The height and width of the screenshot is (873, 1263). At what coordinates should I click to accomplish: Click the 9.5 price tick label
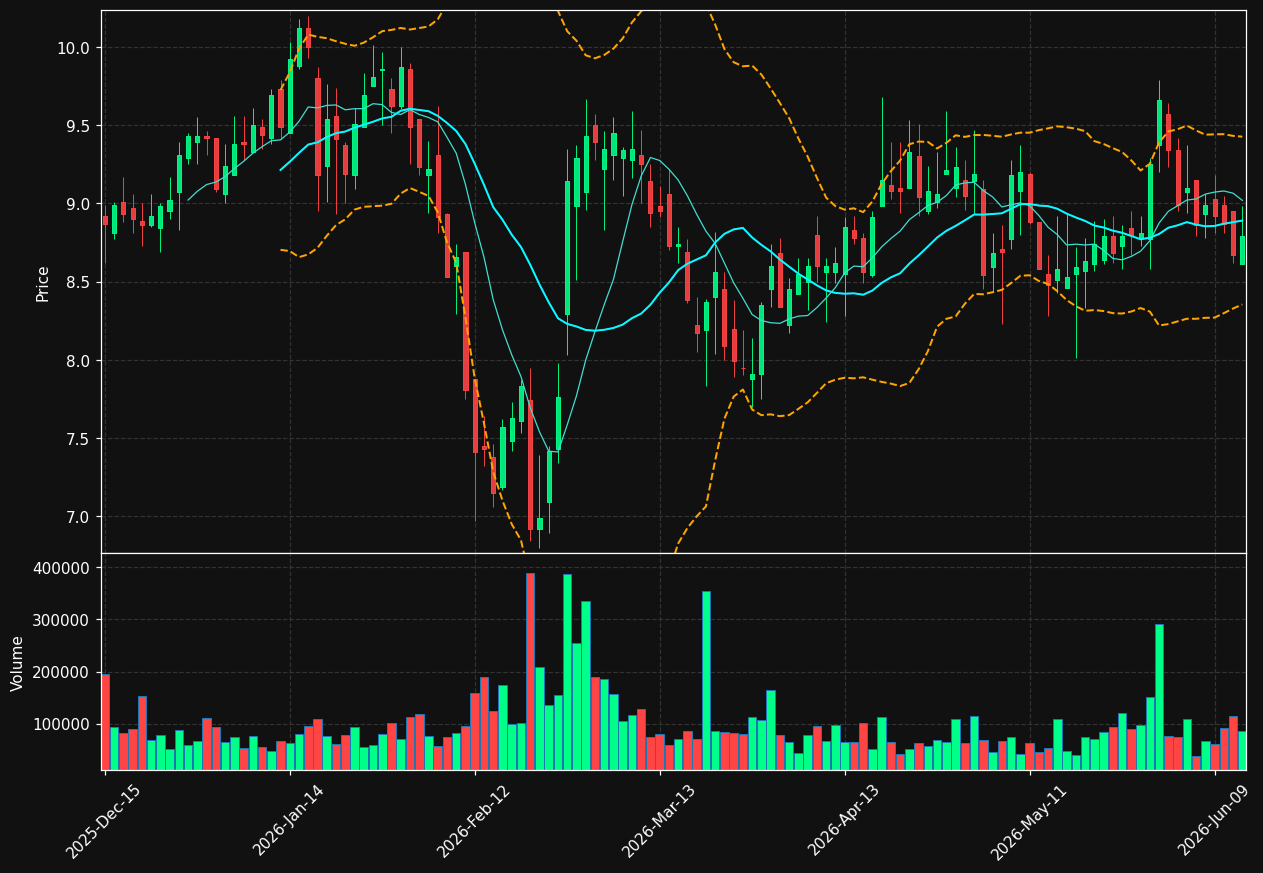tap(76, 126)
